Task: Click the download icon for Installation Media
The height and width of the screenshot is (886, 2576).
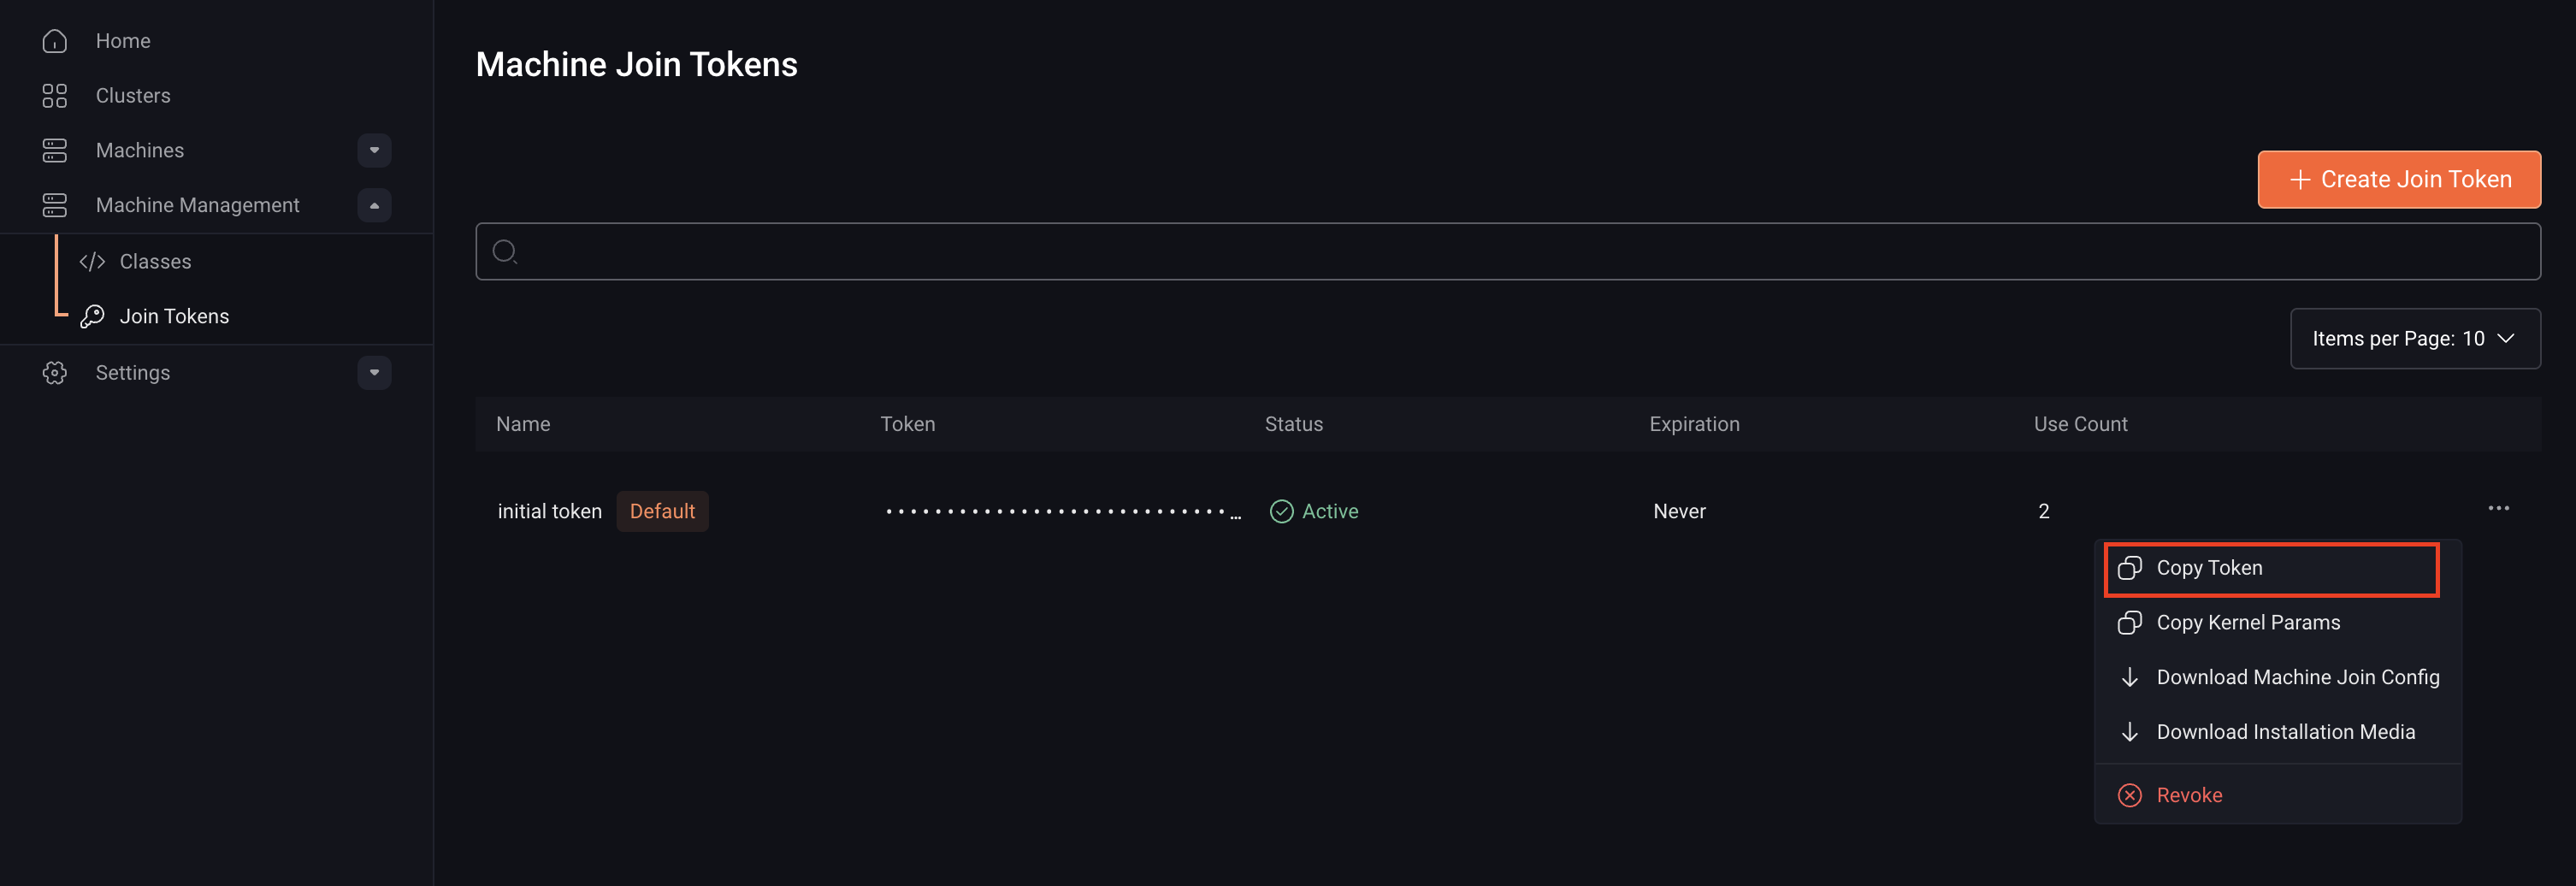Action: pyautogui.click(x=2130, y=731)
